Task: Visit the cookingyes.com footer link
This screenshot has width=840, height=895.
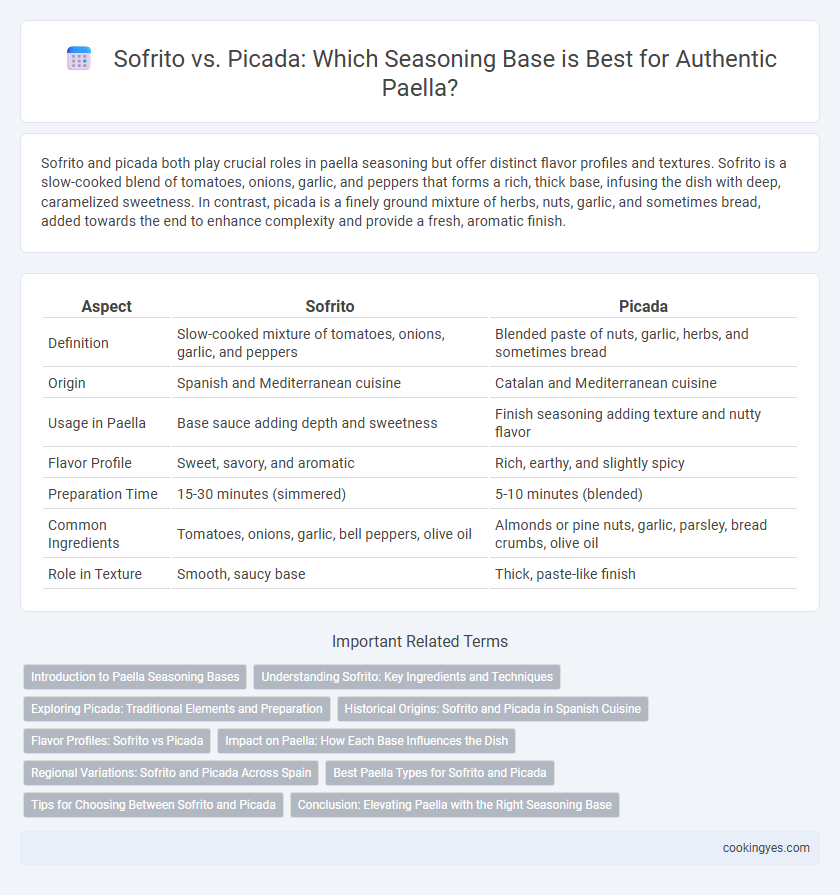Action: pos(766,848)
